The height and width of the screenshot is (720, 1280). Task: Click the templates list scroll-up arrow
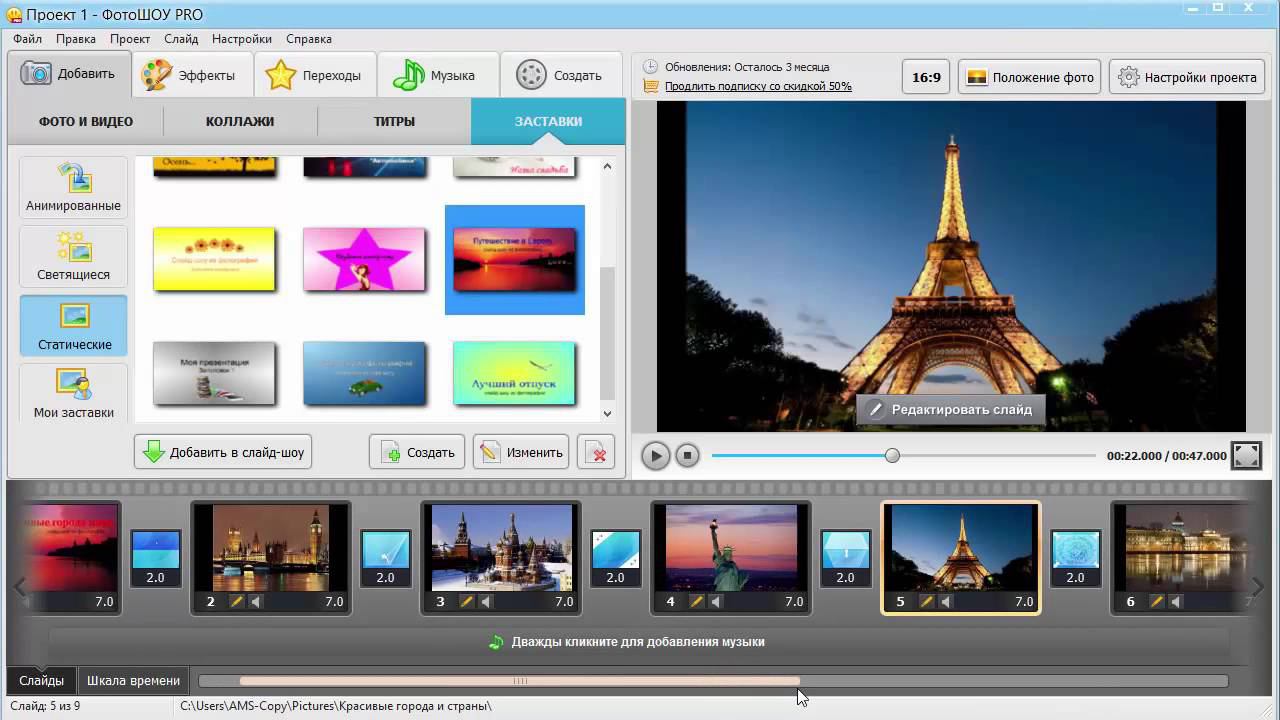point(607,167)
